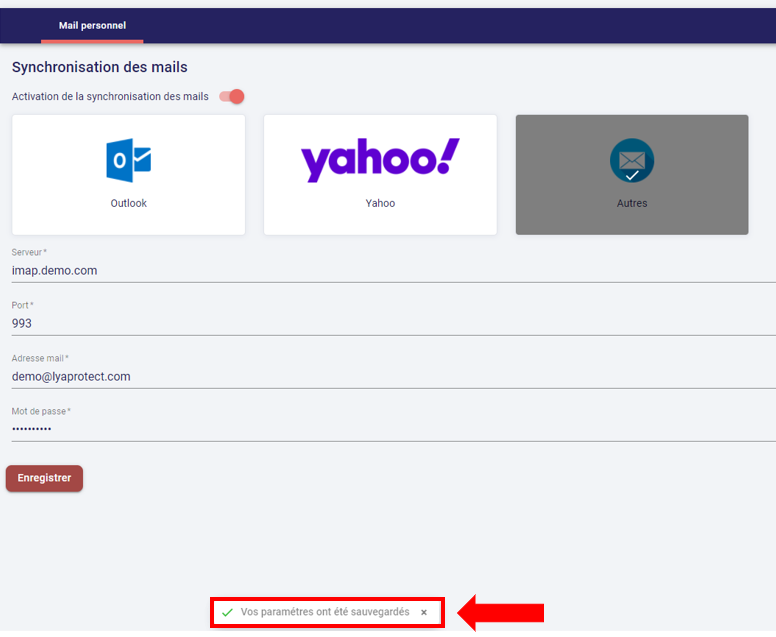Dismiss the saved settings notification
This screenshot has height=637, width=776.
tap(424, 612)
